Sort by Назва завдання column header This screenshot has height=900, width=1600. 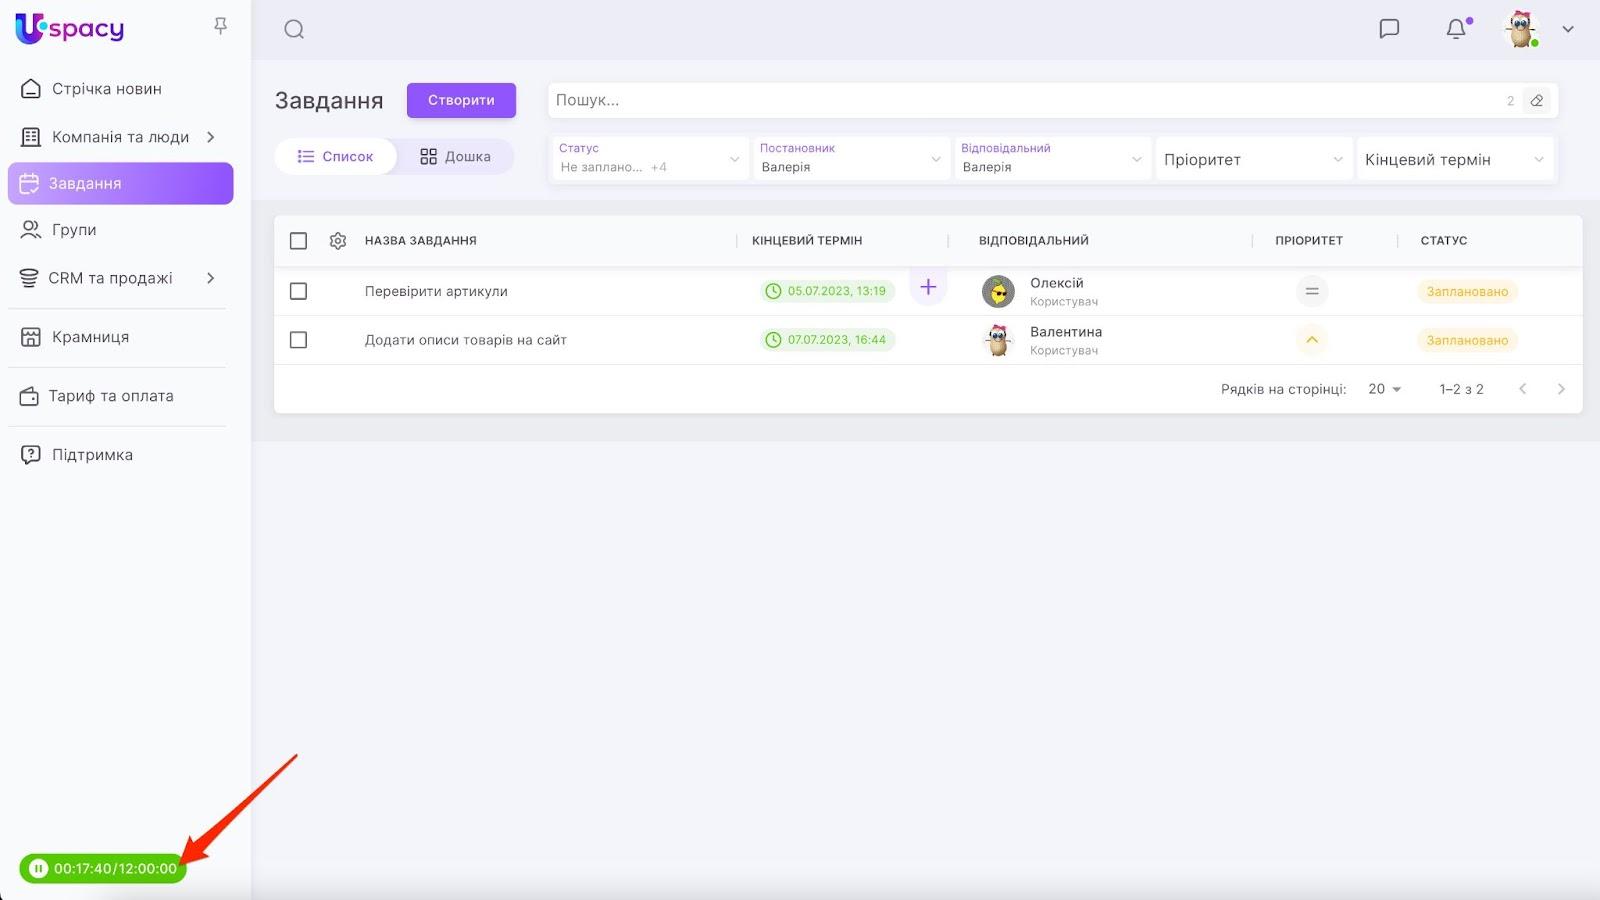[421, 241]
